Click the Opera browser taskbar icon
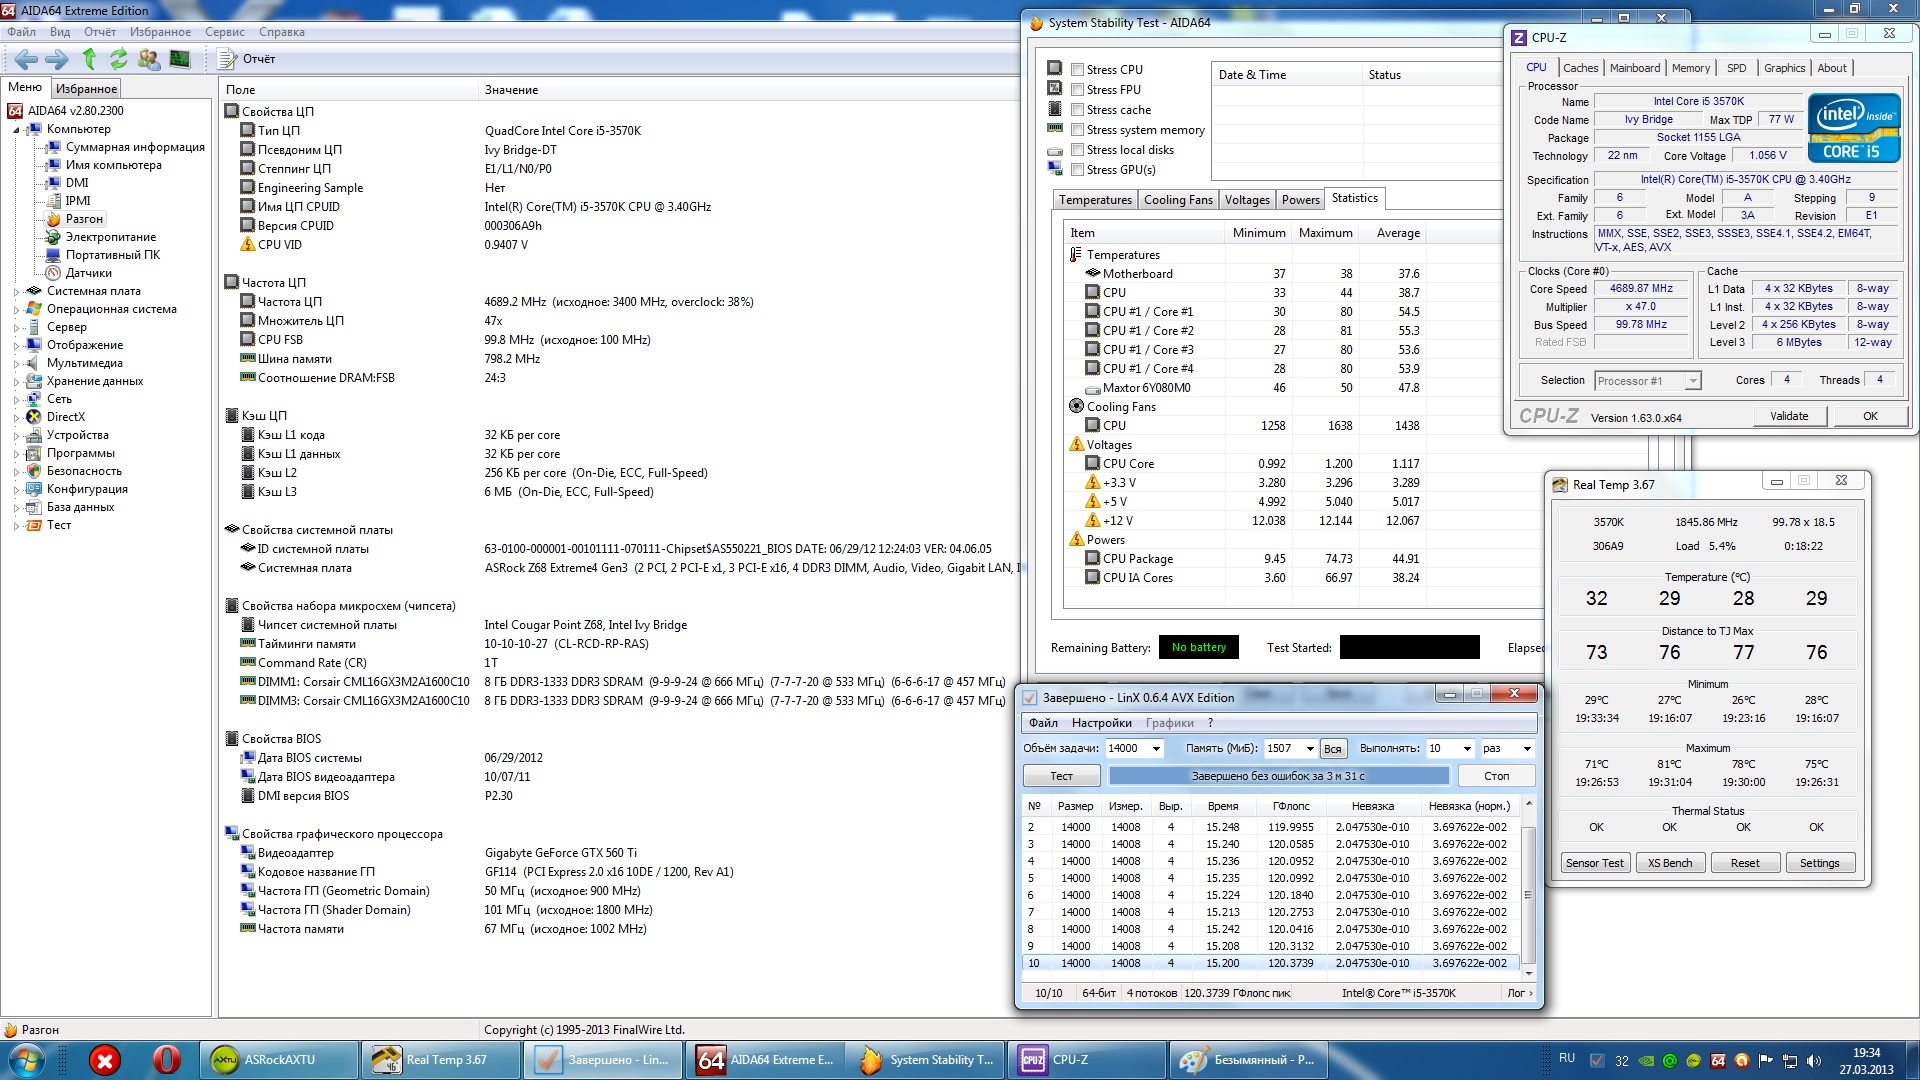 166,1060
